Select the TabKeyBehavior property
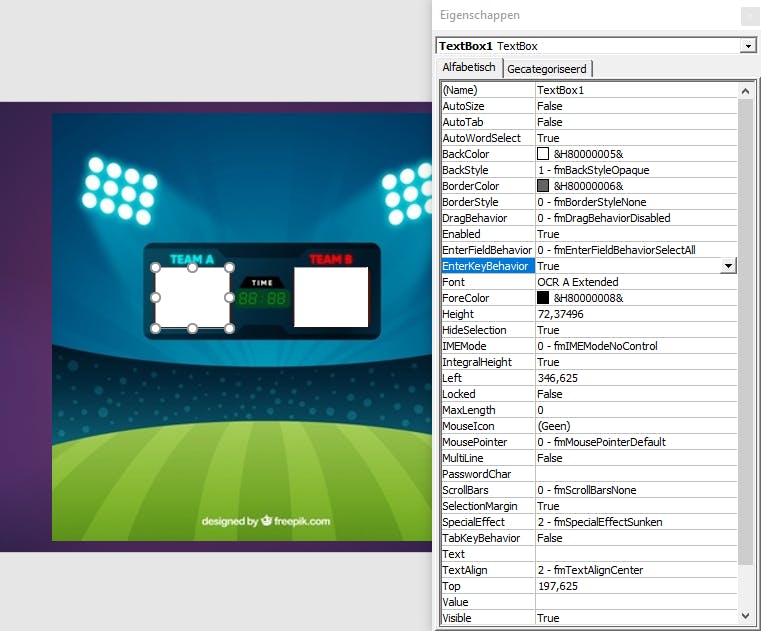This screenshot has width=761, height=631. [x=488, y=539]
